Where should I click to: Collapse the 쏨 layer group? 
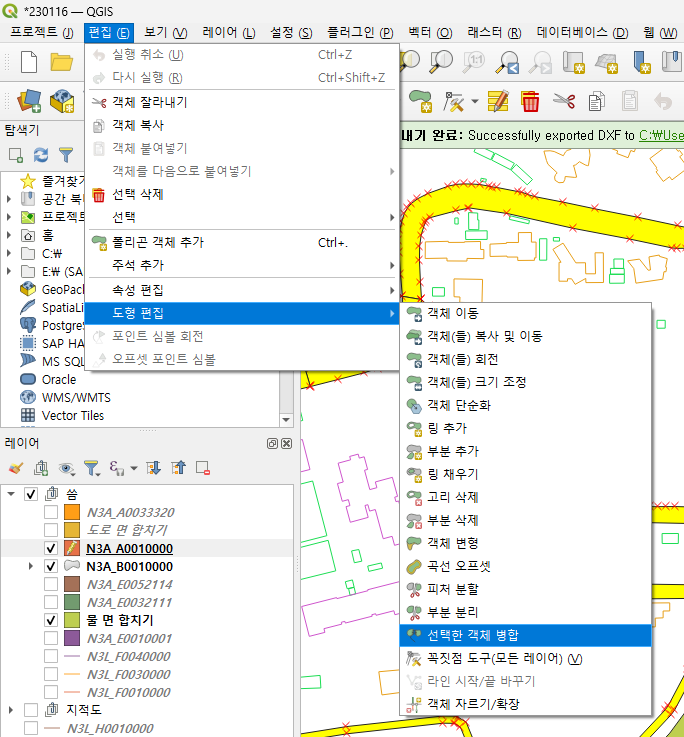(x=11, y=494)
